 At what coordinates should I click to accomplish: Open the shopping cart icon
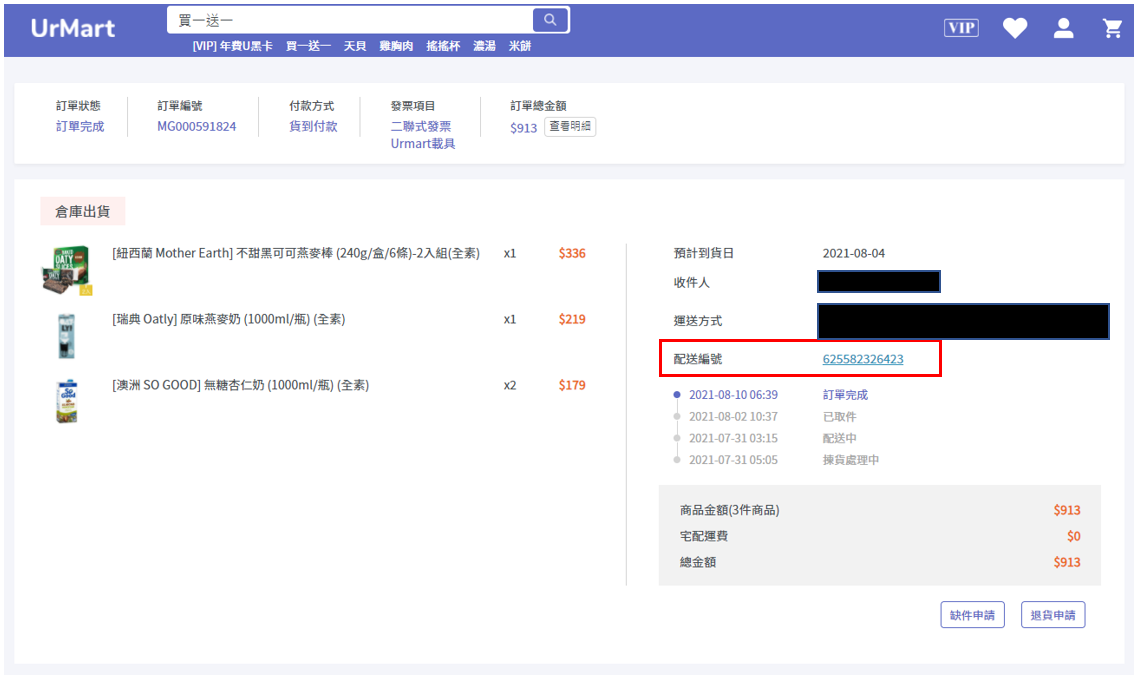tap(1112, 28)
